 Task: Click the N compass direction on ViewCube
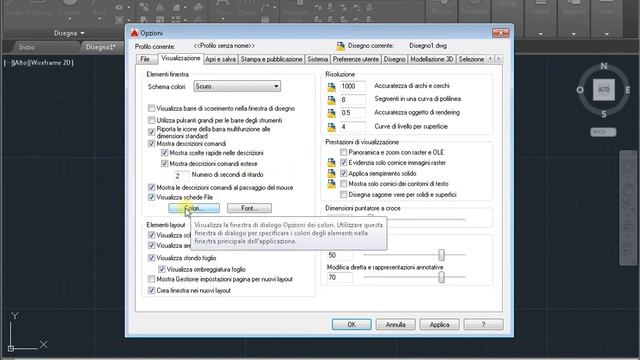604,66
